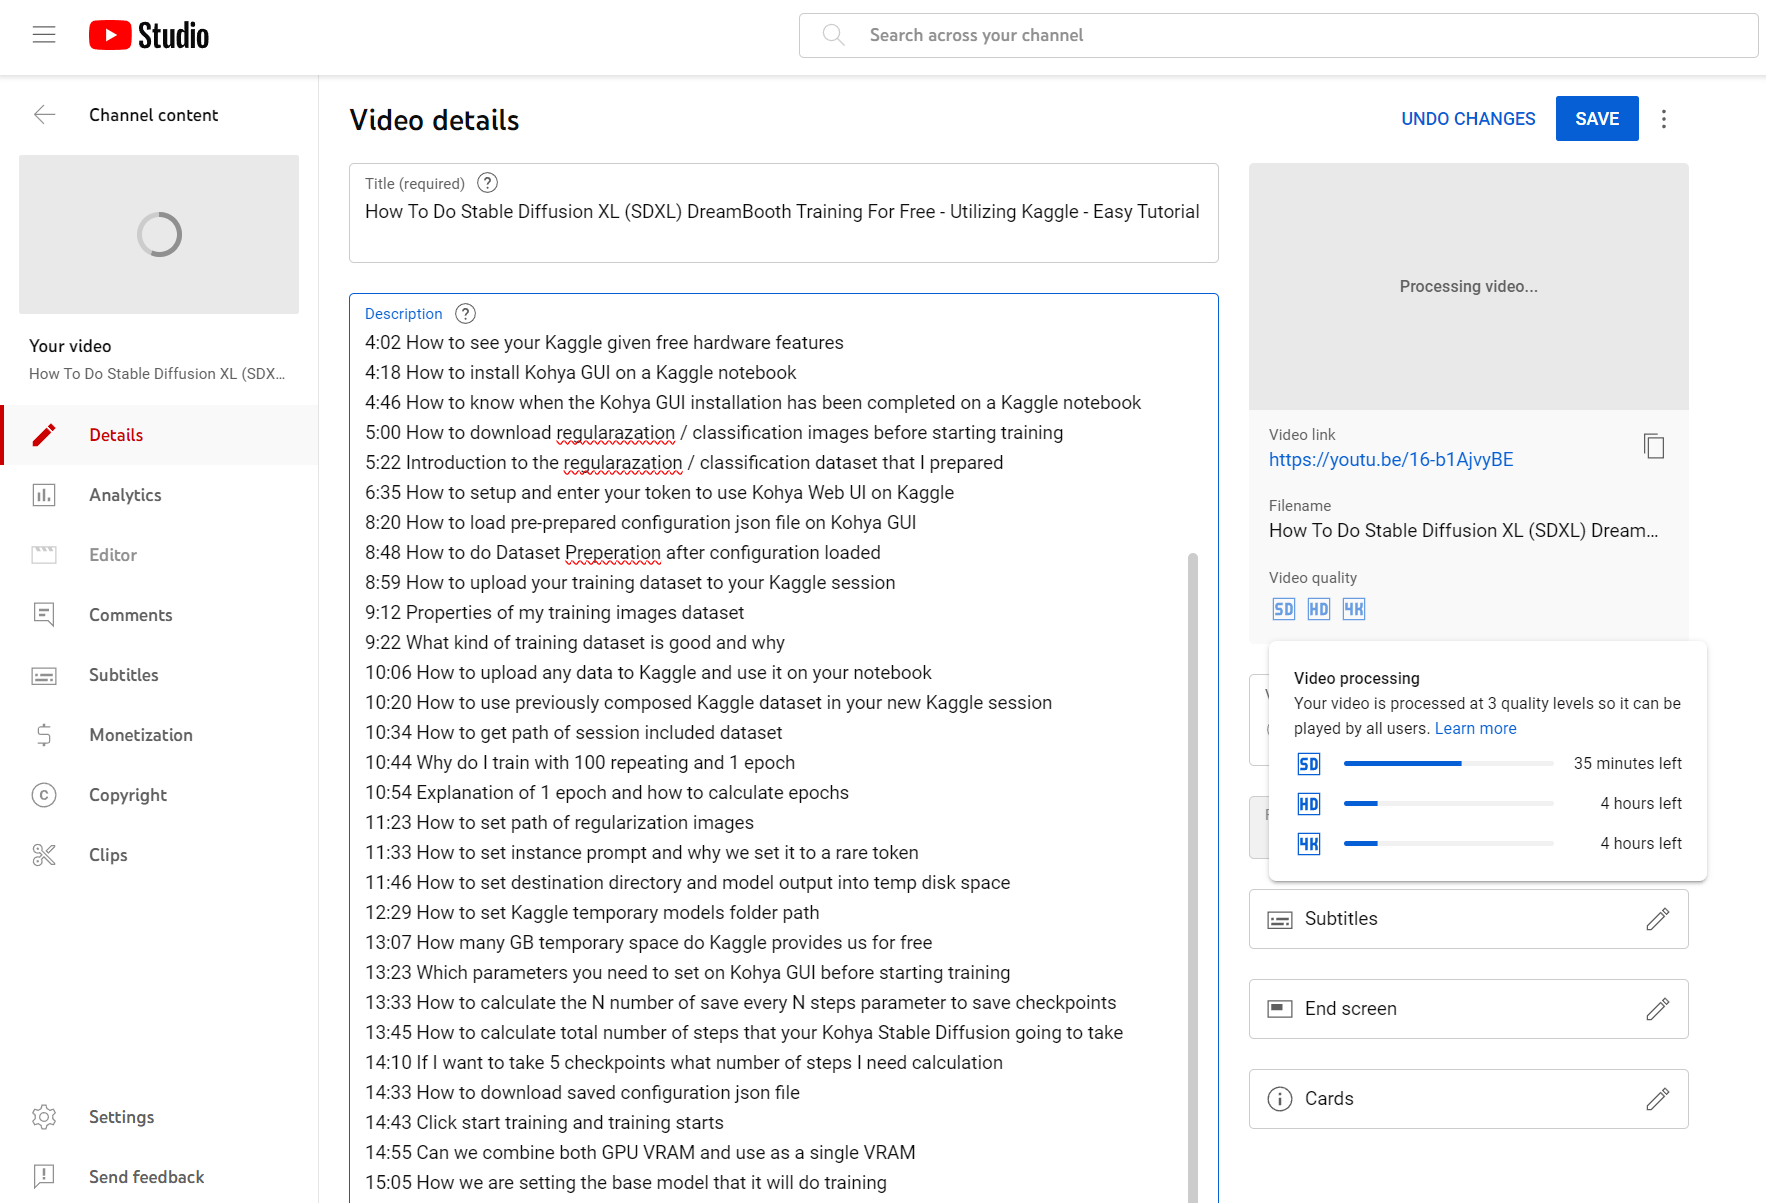Viewport: 1766px width, 1203px height.
Task: Open Clips from the sidebar
Action: [x=108, y=855]
